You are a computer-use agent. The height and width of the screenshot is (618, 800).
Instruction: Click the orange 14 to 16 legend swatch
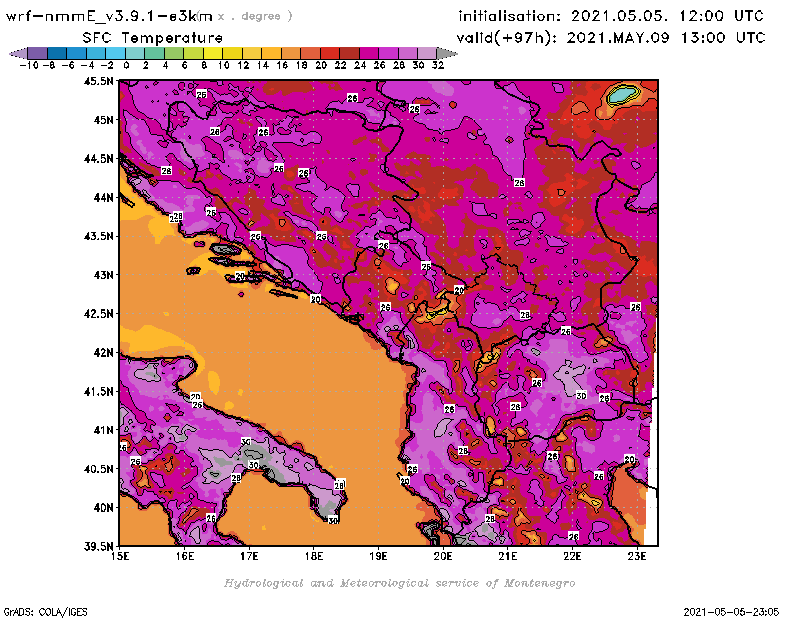coord(271,54)
